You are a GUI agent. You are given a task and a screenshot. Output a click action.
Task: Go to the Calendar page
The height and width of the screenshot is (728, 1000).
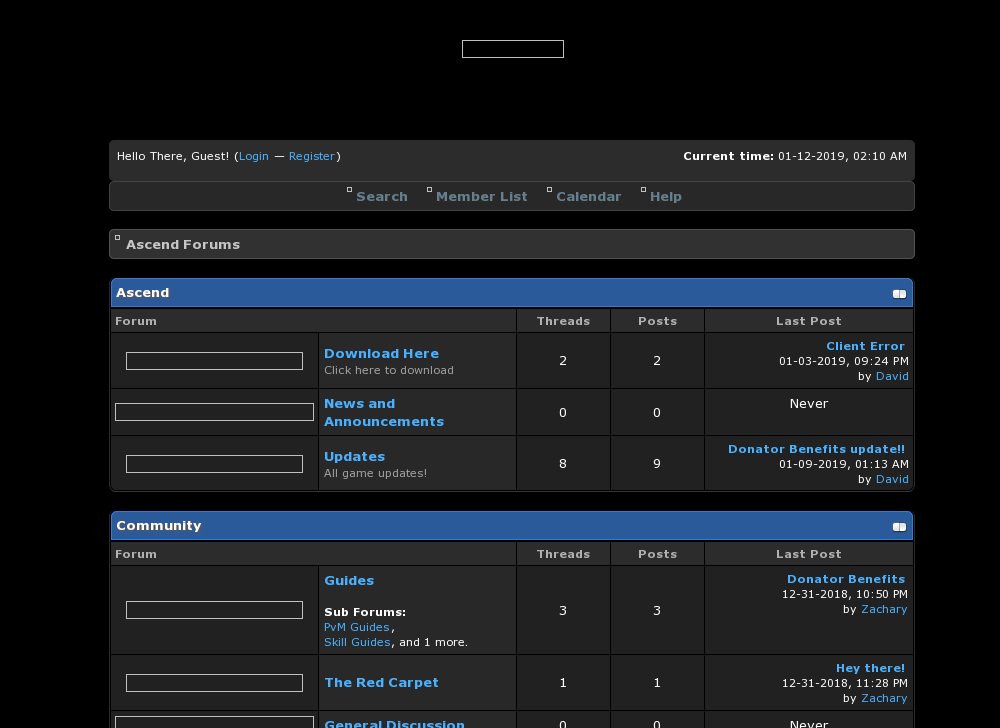[588, 197]
